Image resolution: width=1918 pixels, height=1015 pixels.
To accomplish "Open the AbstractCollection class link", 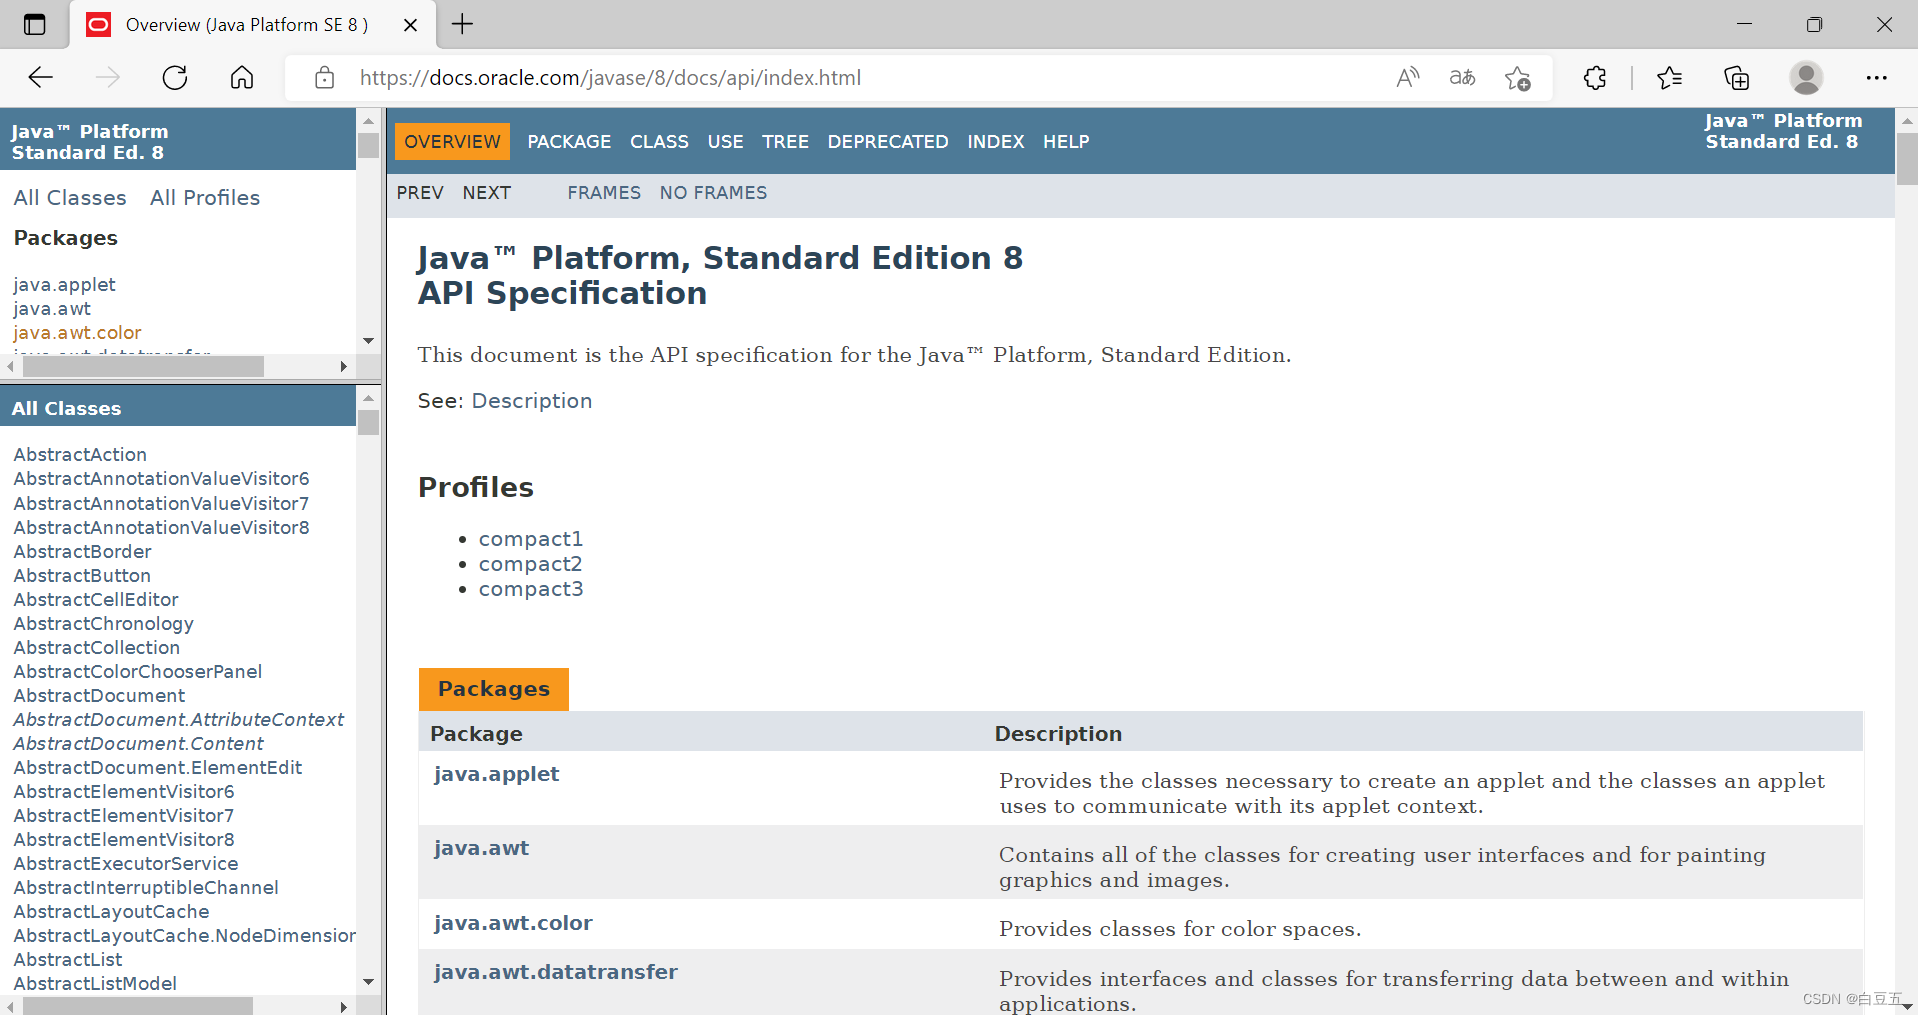I will pyautogui.click(x=96, y=648).
